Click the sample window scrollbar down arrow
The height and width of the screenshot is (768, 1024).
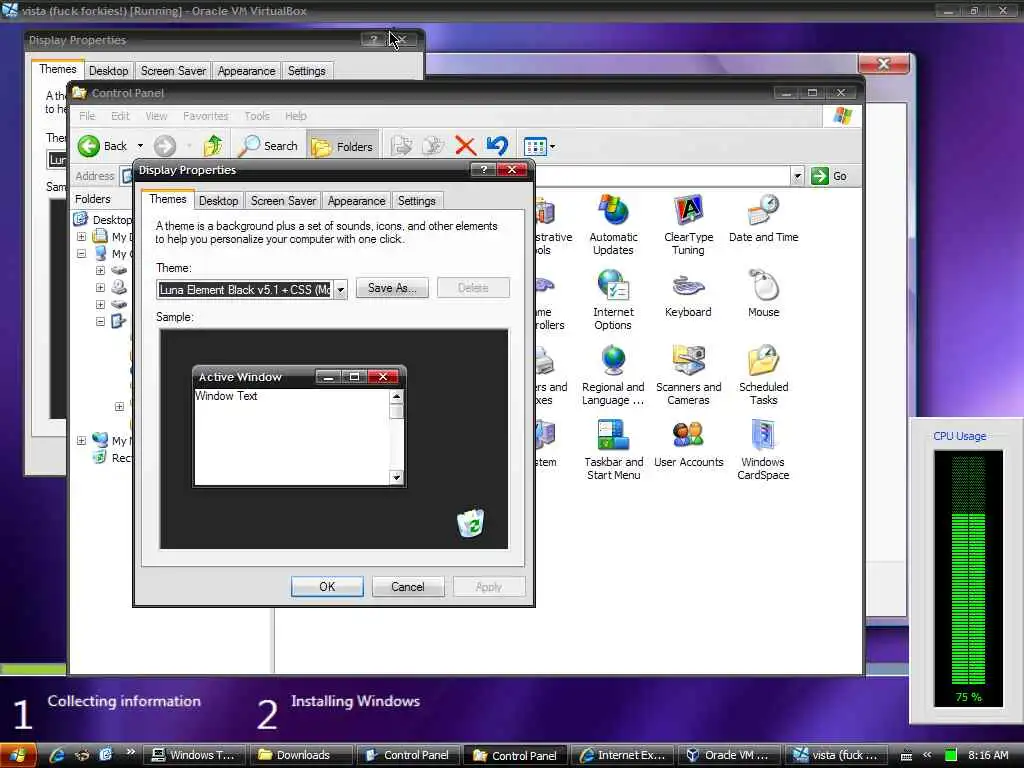pyautogui.click(x=396, y=477)
